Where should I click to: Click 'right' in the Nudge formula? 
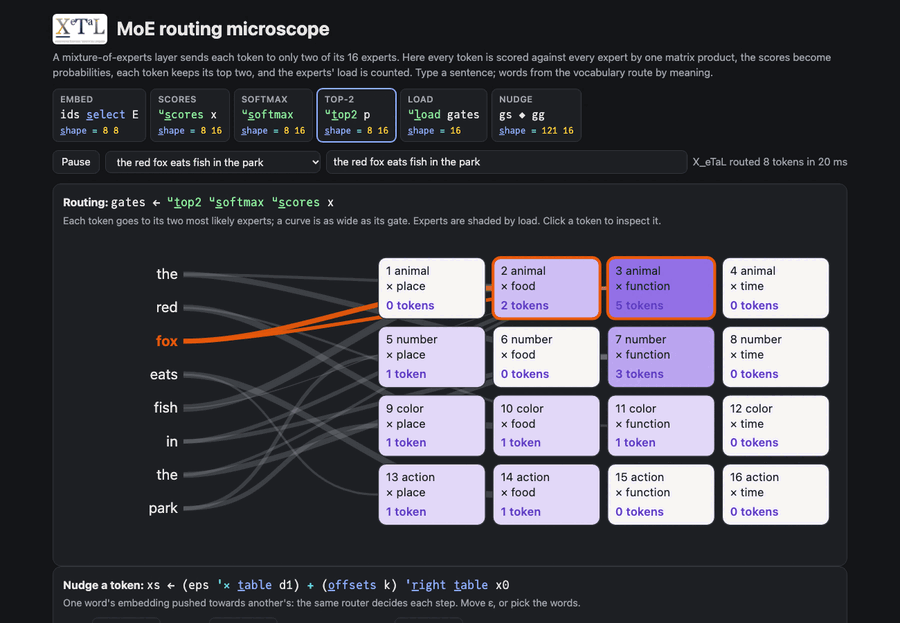[428, 585]
